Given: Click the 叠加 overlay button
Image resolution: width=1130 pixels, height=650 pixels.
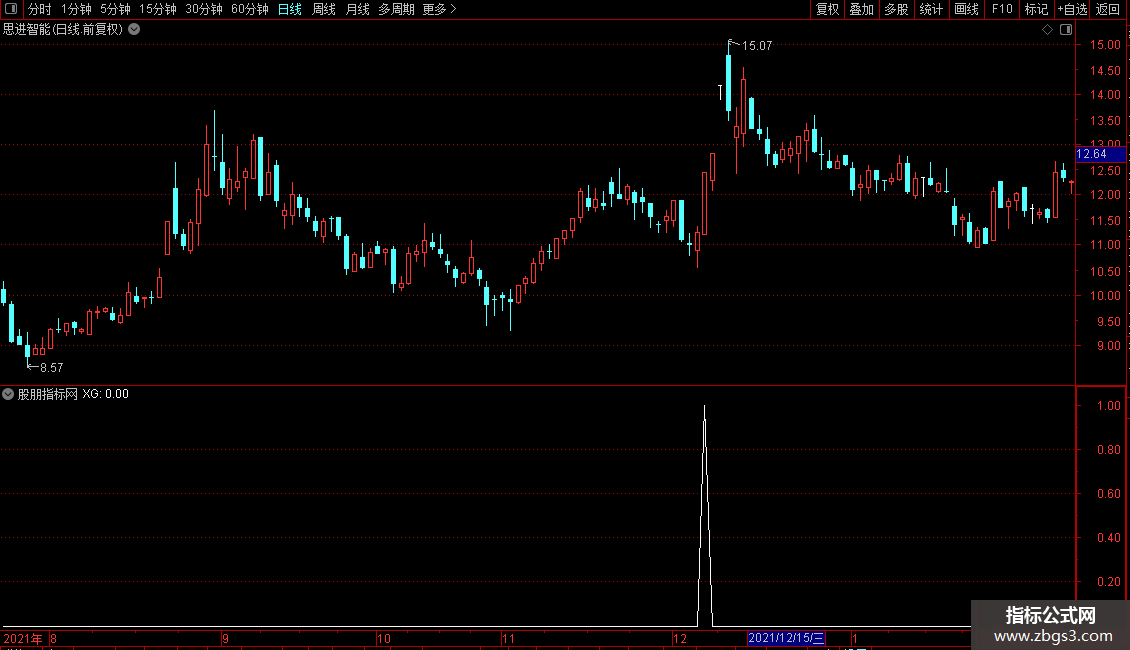Looking at the screenshot, I should tap(861, 9).
